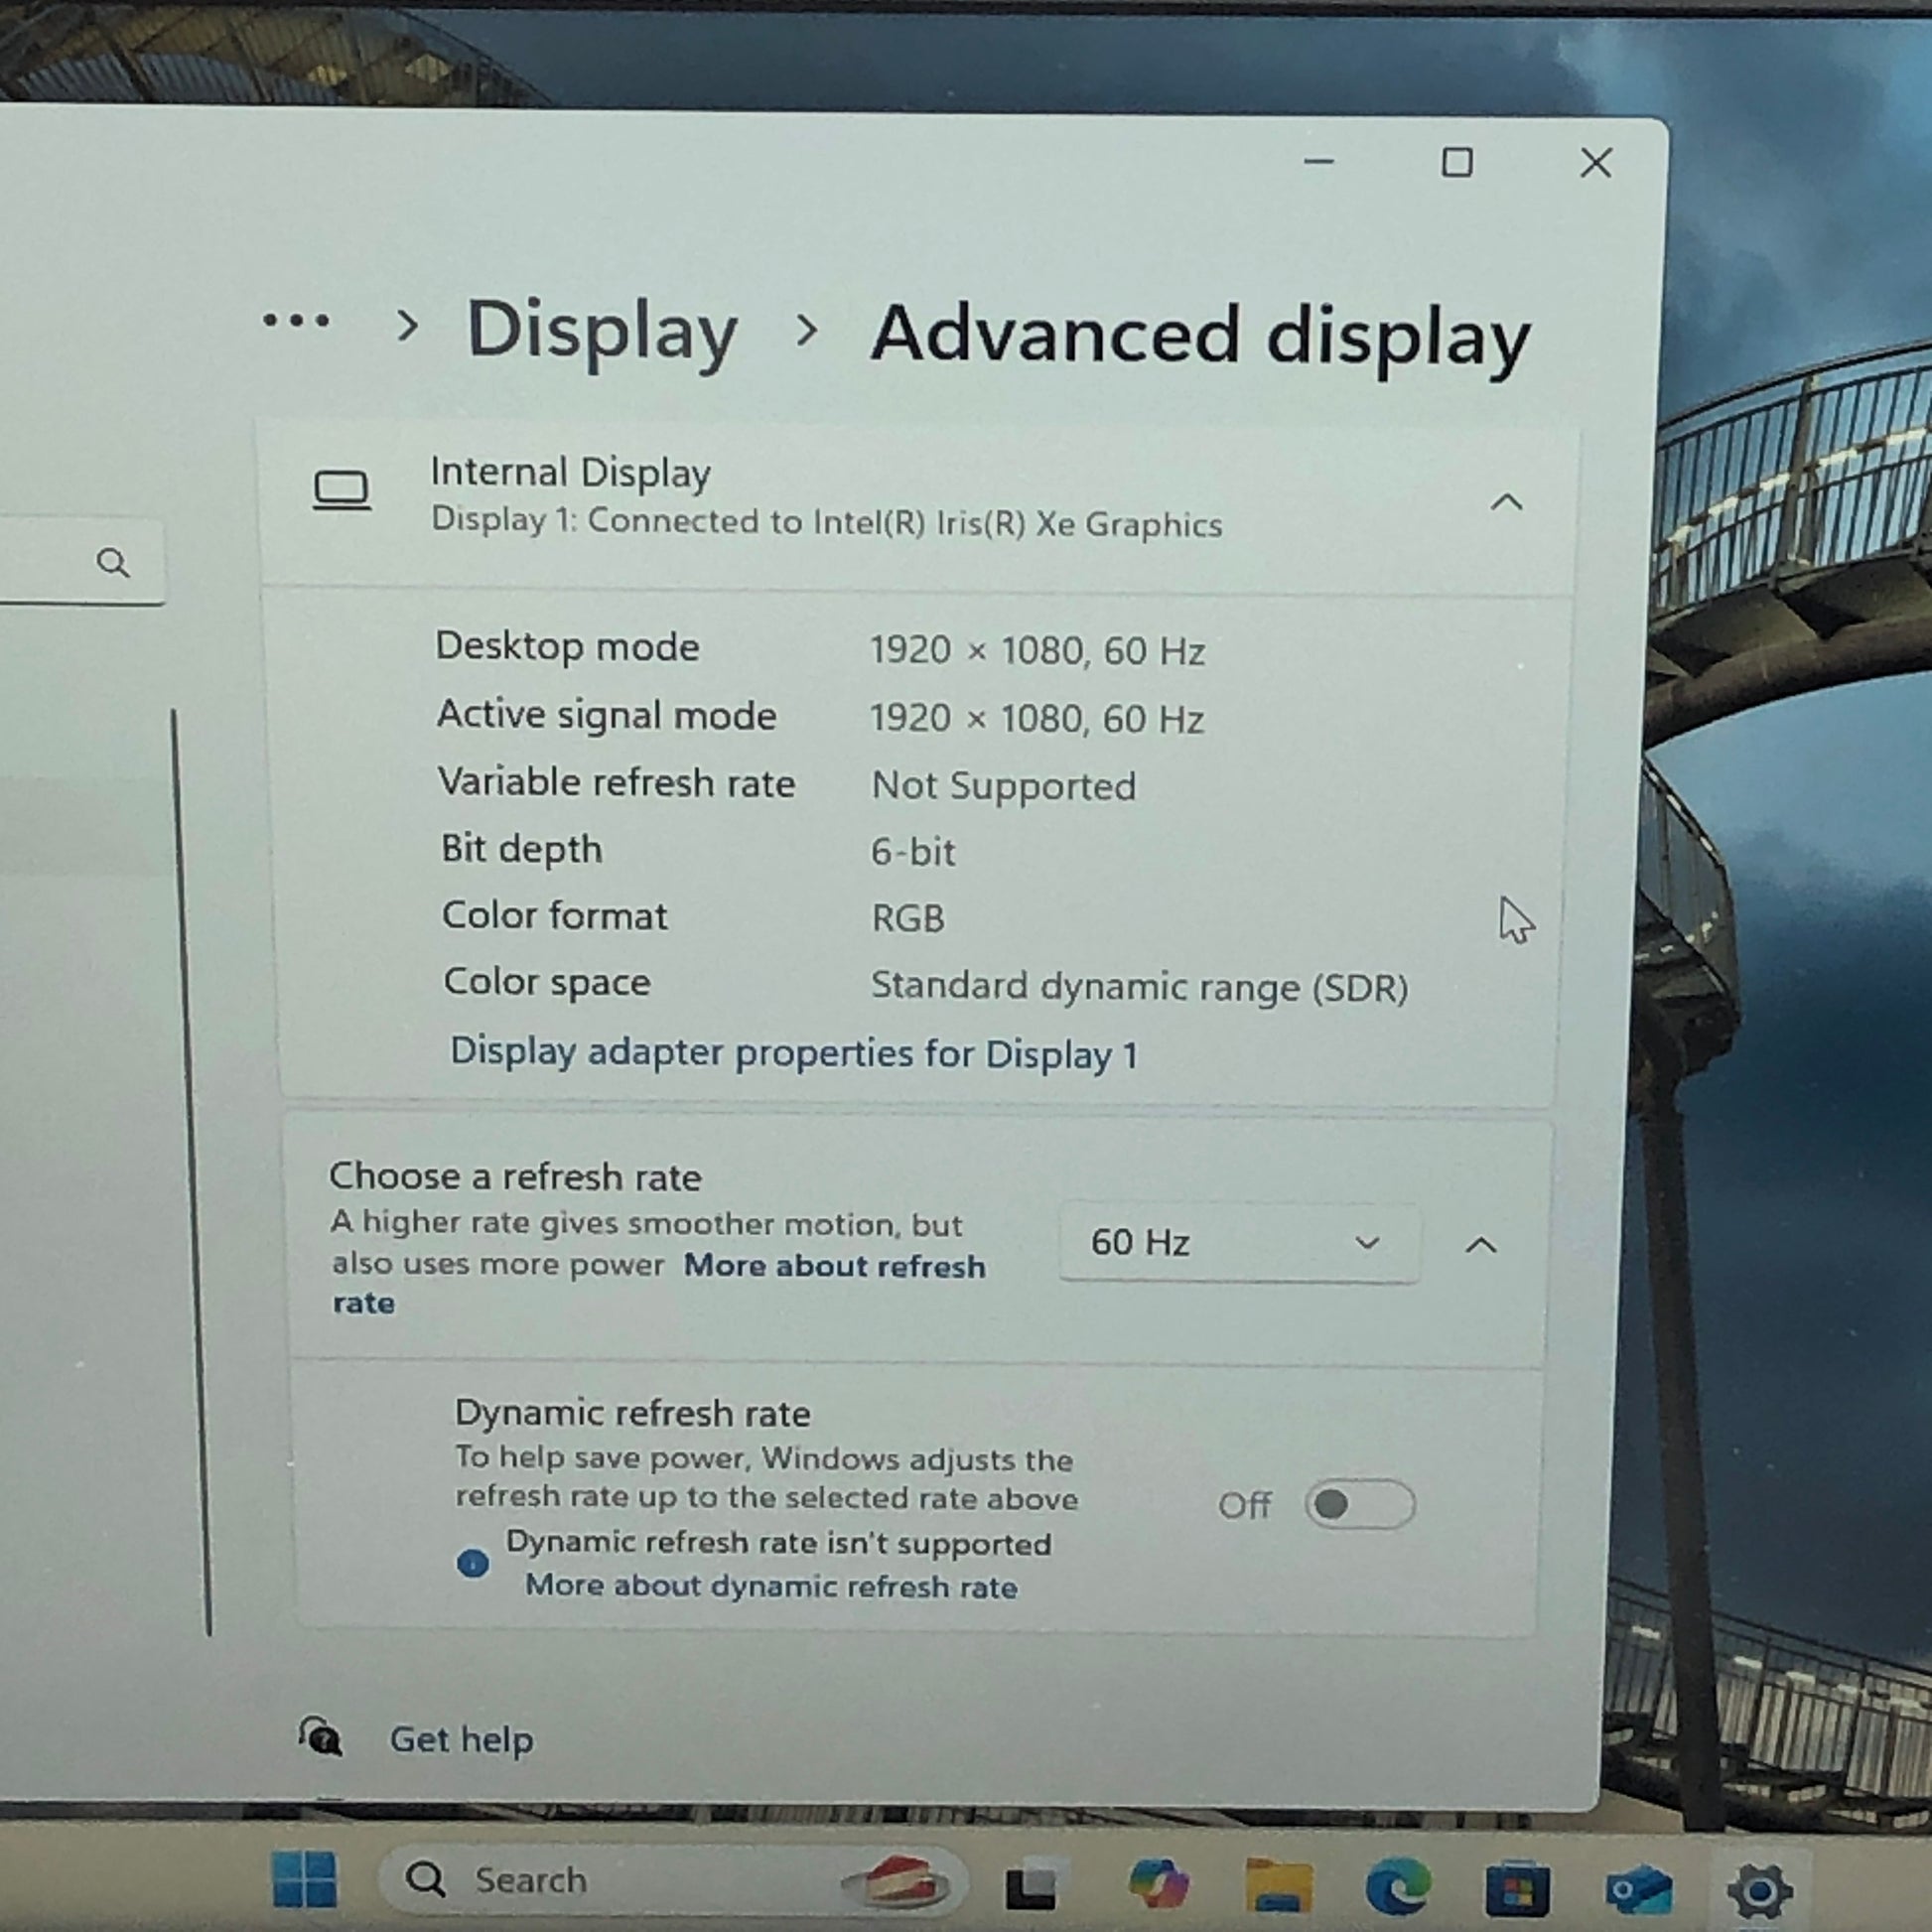Launch Copilot from the taskbar

tap(1157, 1883)
